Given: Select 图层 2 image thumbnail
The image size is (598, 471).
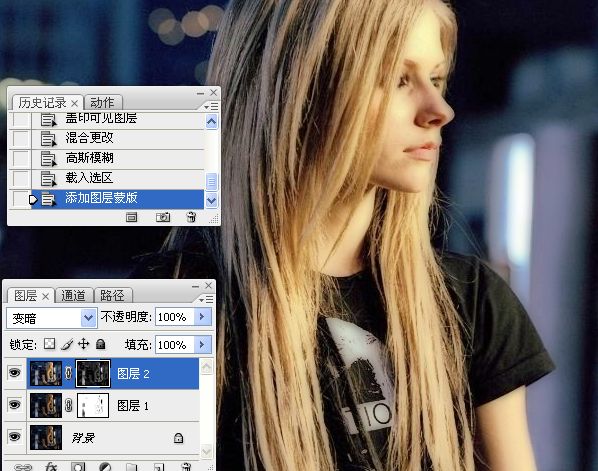Looking at the screenshot, I should (46, 373).
